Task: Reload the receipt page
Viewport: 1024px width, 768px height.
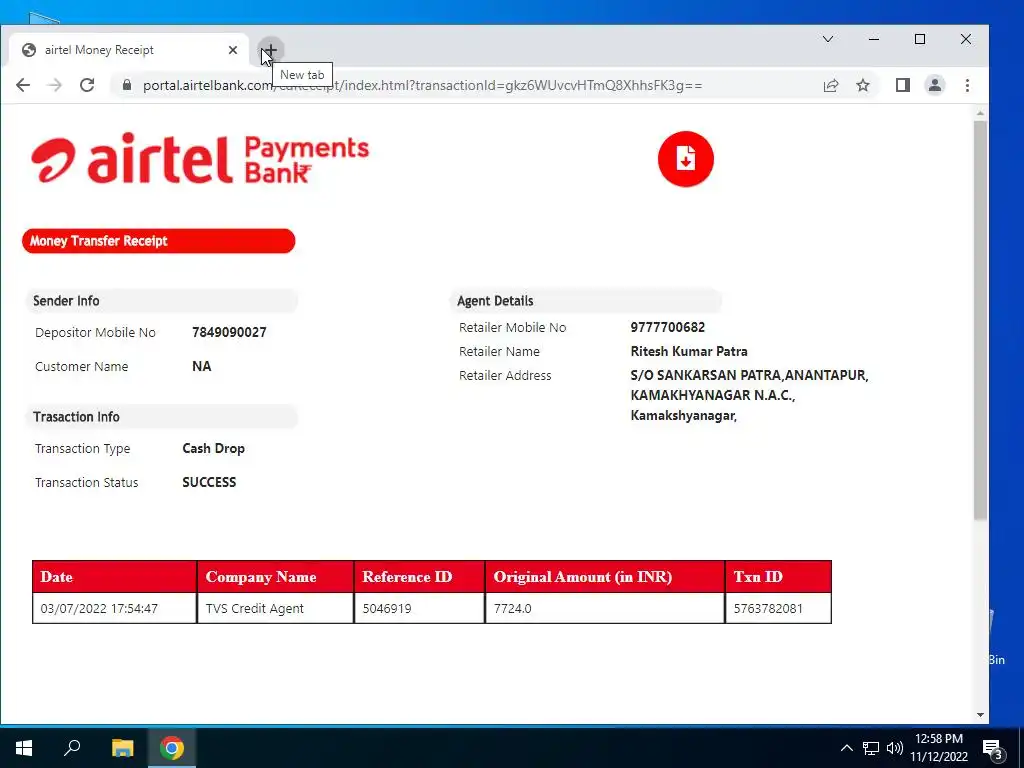Action: (x=87, y=85)
